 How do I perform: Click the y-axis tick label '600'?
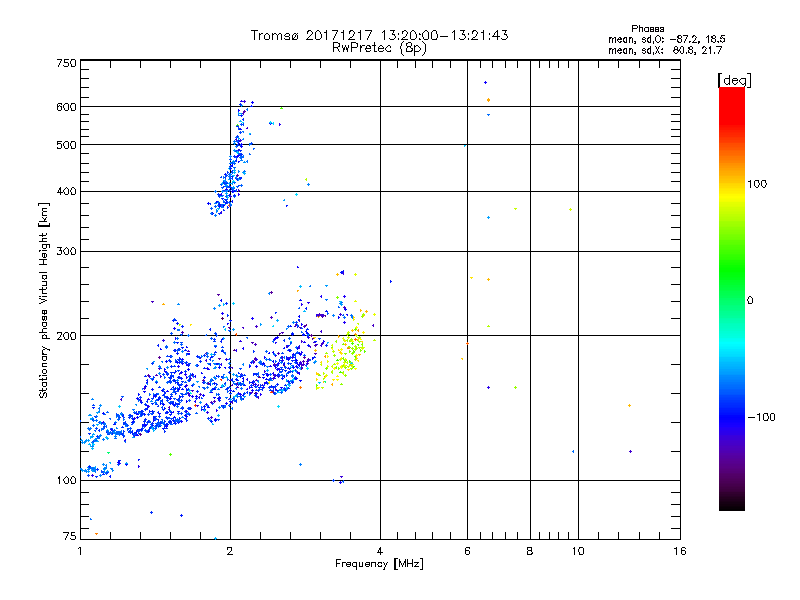pos(66,107)
